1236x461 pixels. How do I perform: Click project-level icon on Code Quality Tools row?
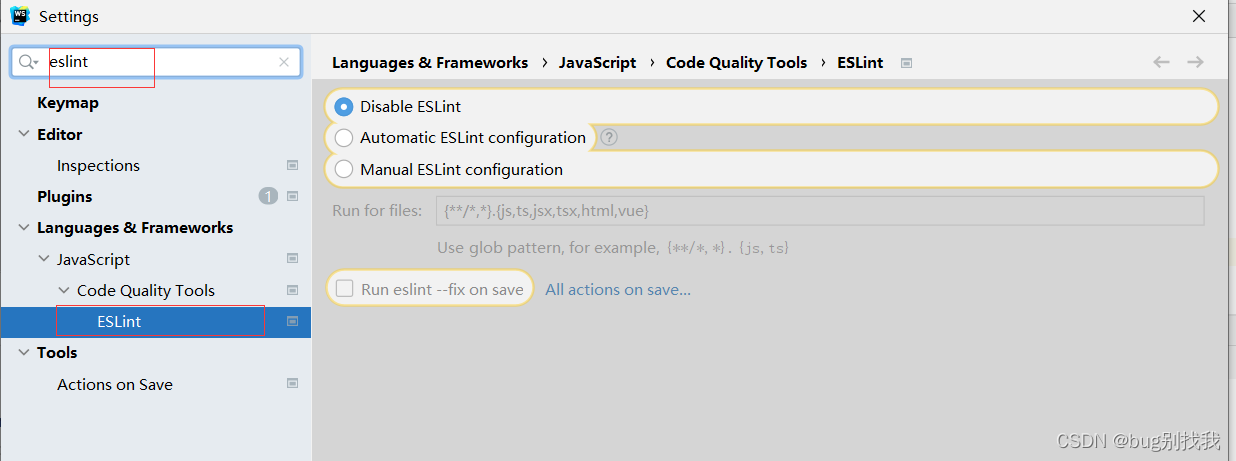[x=293, y=290]
